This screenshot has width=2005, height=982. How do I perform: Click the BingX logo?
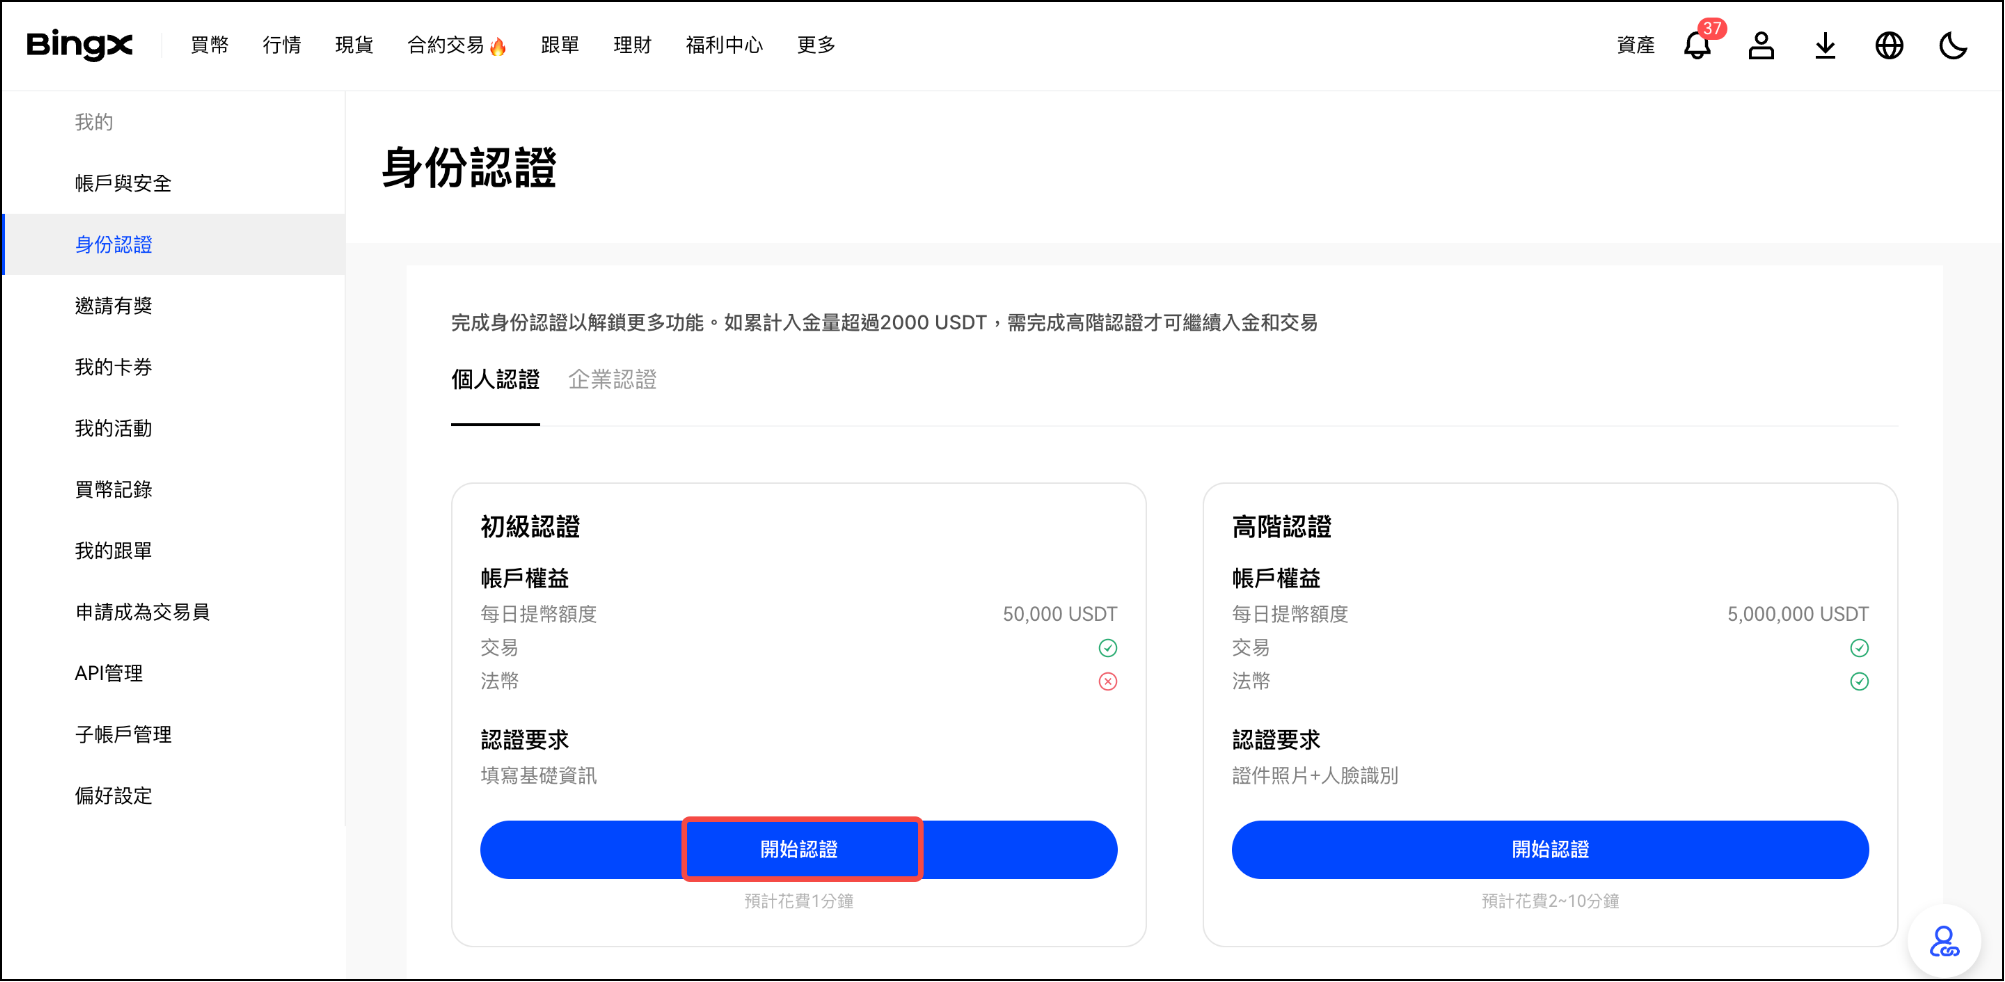pyautogui.click(x=79, y=45)
